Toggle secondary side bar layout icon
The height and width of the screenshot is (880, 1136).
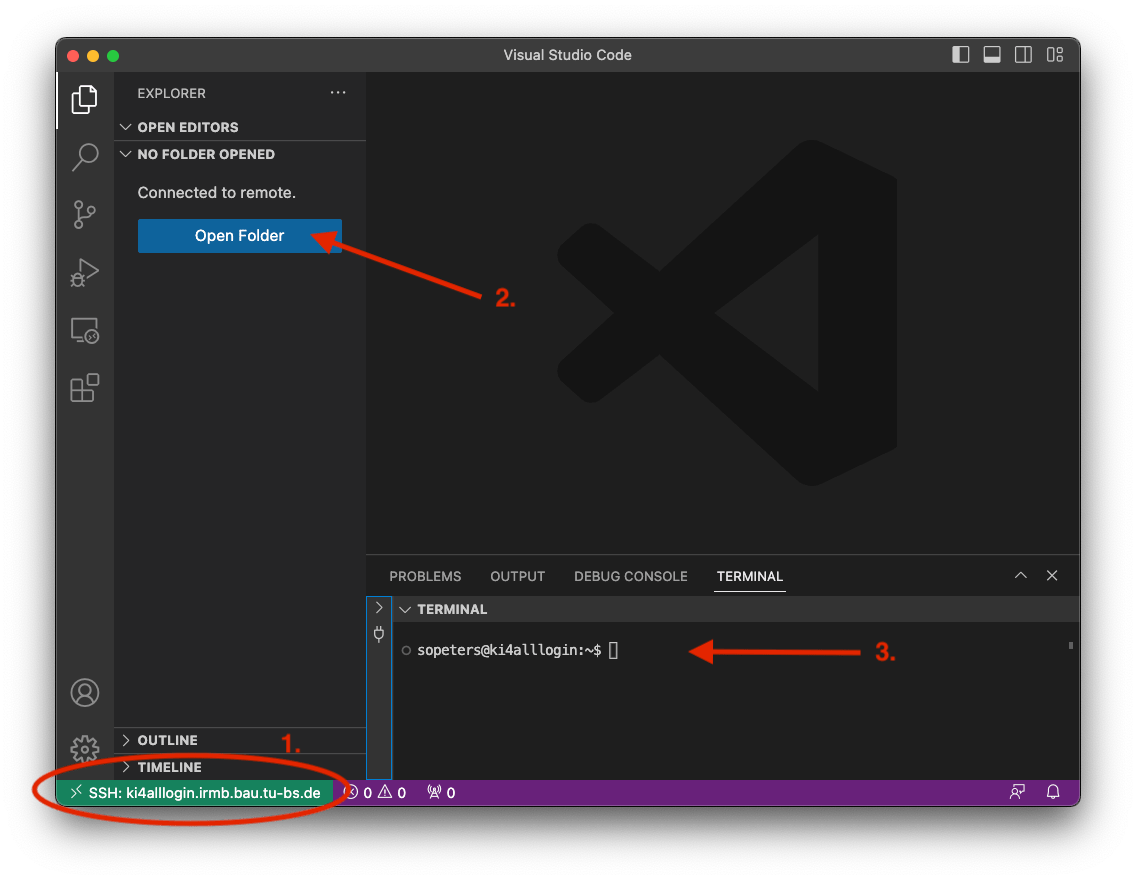pos(1023,54)
